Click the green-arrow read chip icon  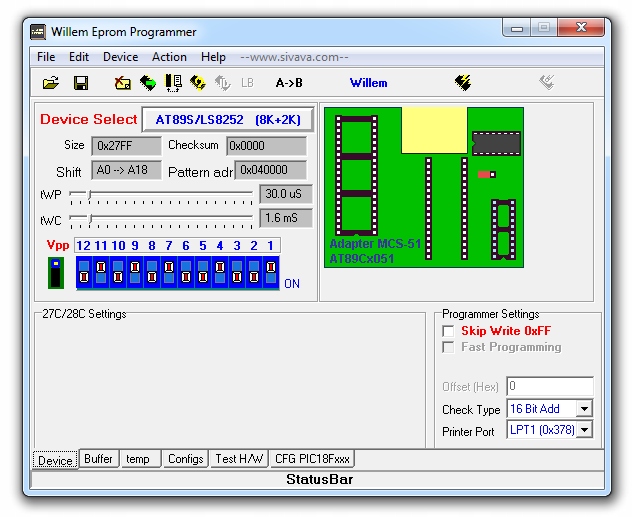click(x=148, y=83)
